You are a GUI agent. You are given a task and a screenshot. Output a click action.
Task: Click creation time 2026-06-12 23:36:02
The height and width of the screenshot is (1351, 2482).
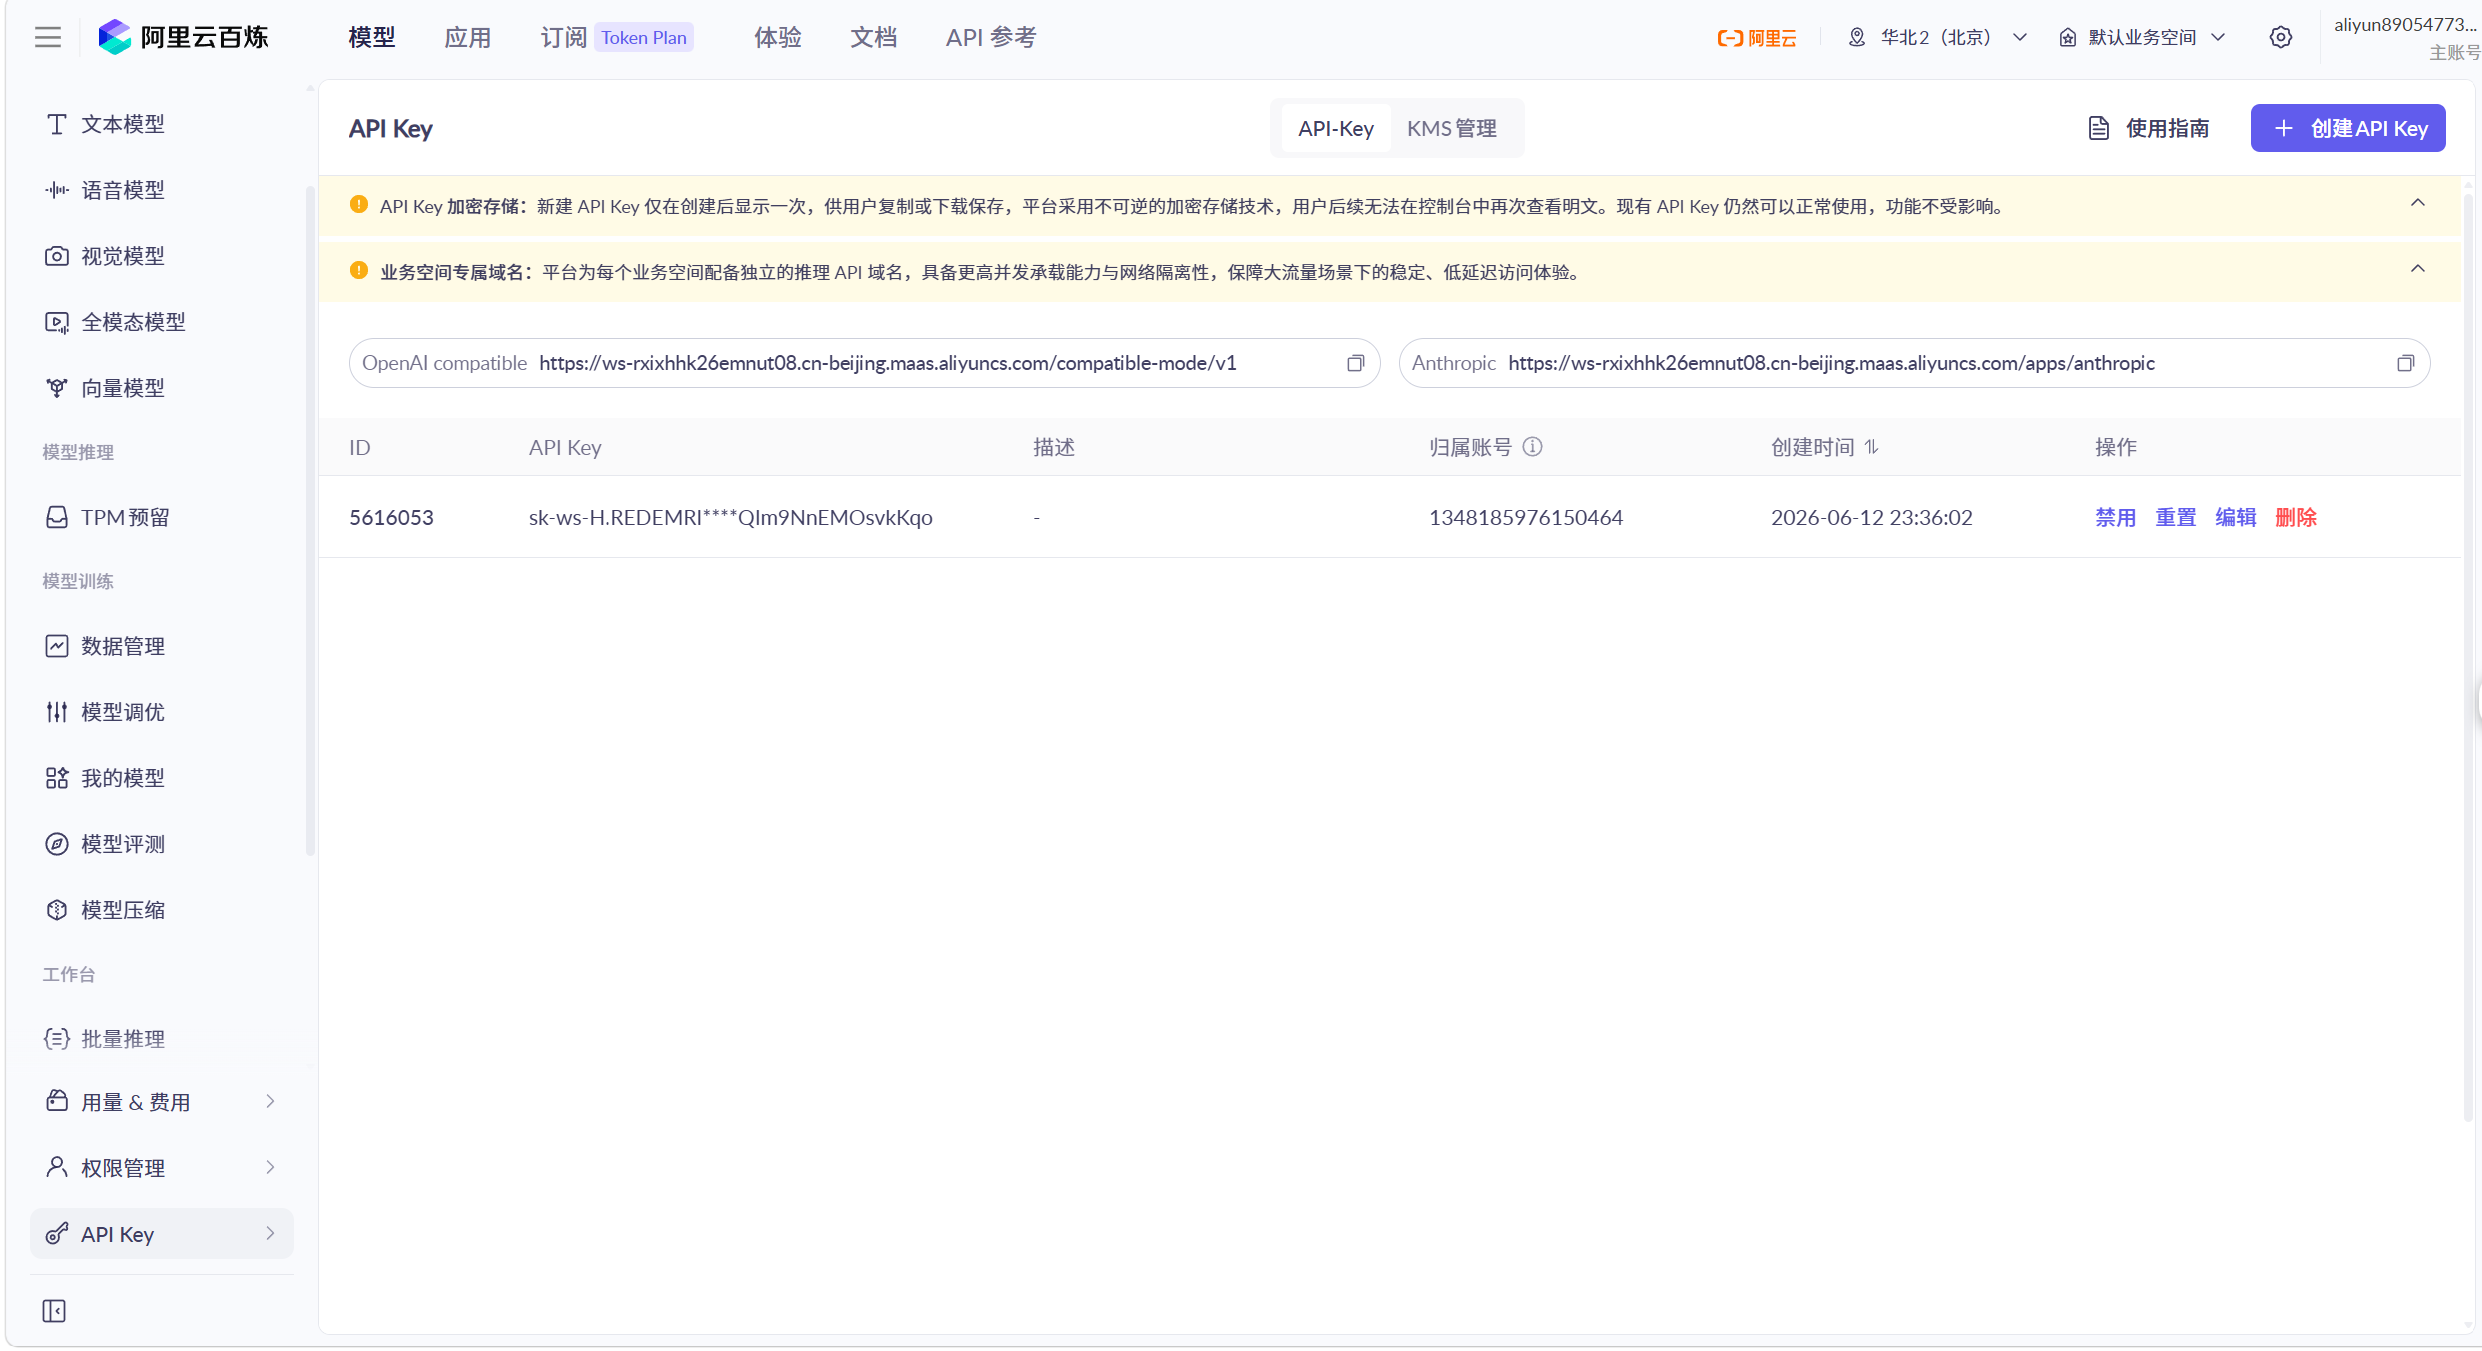point(1871,517)
